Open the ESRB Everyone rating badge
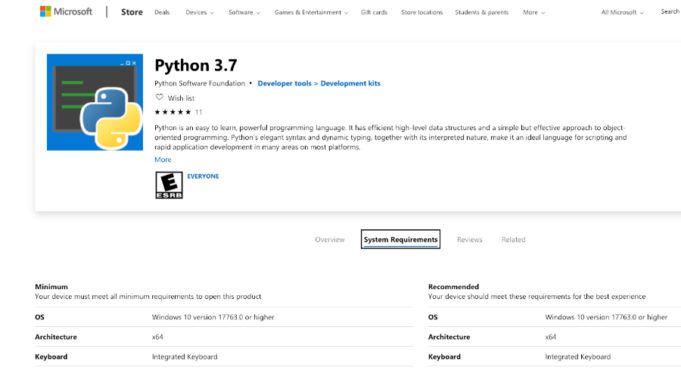Viewport: 681px width, 383px height. (169, 185)
